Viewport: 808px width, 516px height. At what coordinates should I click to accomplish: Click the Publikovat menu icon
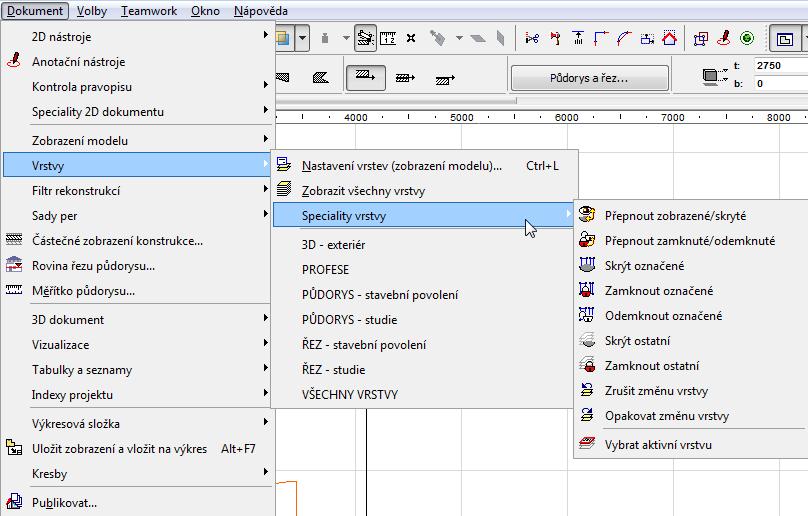coord(14,502)
